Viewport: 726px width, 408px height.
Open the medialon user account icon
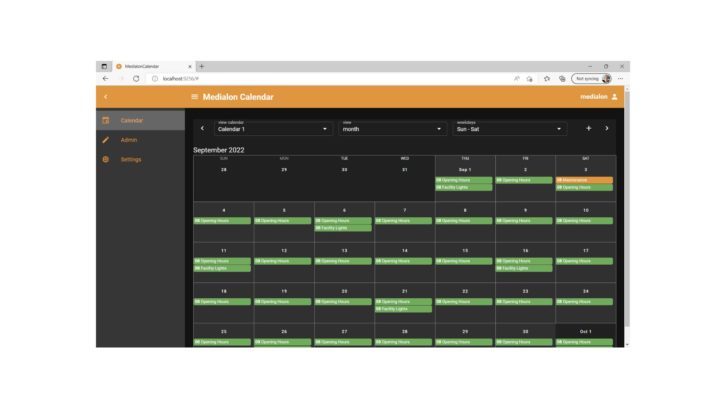tap(614, 97)
